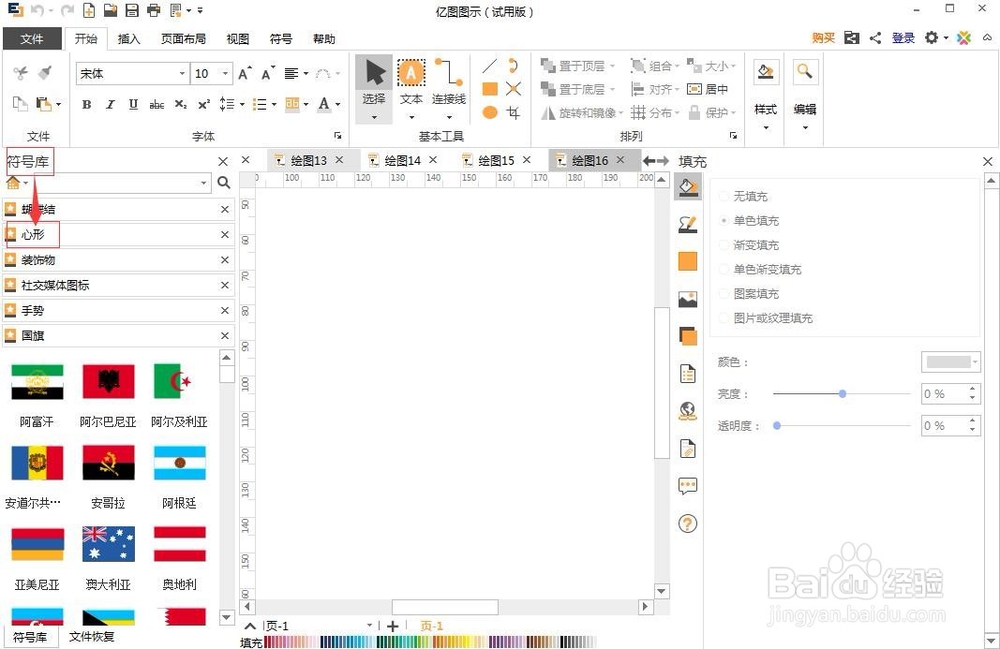Open the 插入 ribbon tab
The height and width of the screenshot is (649, 1000).
pos(129,39)
